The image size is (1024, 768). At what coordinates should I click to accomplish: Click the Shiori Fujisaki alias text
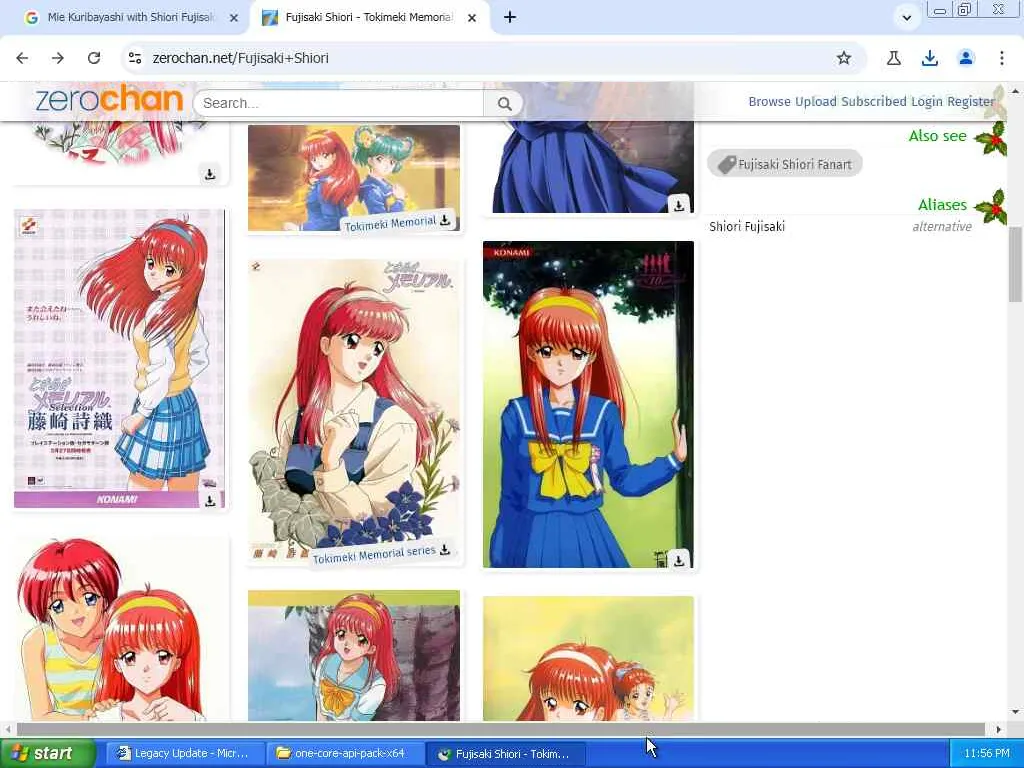point(747,227)
